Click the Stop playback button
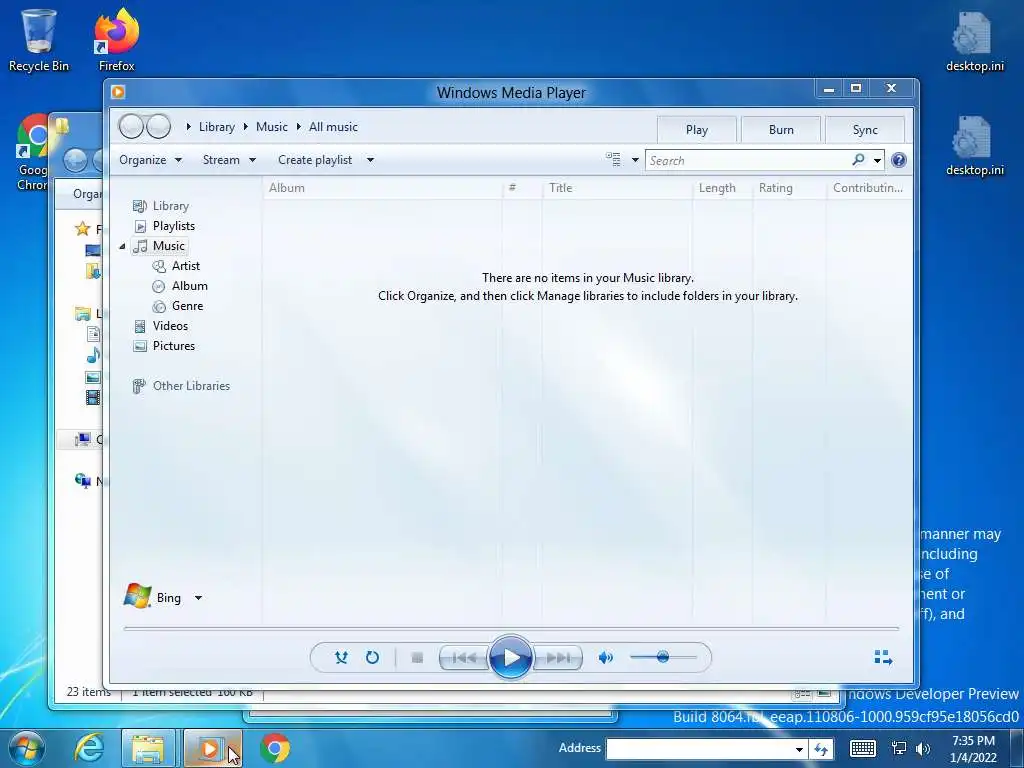This screenshot has height=768, width=1024. (x=417, y=658)
